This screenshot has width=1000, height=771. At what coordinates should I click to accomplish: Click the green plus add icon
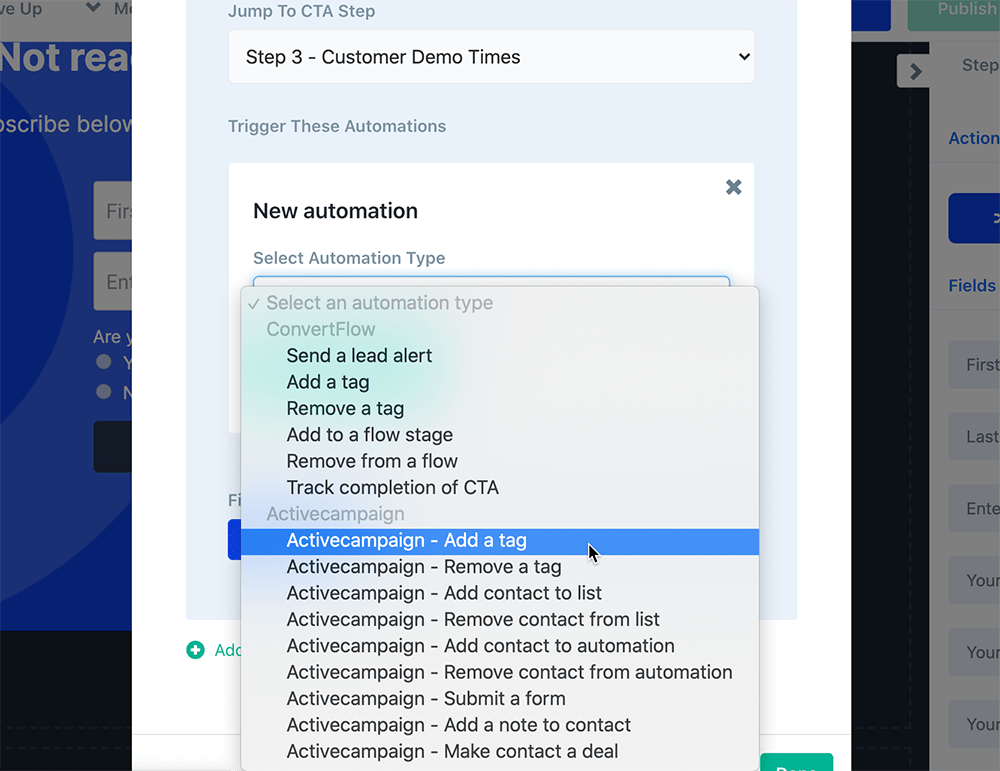(x=195, y=650)
